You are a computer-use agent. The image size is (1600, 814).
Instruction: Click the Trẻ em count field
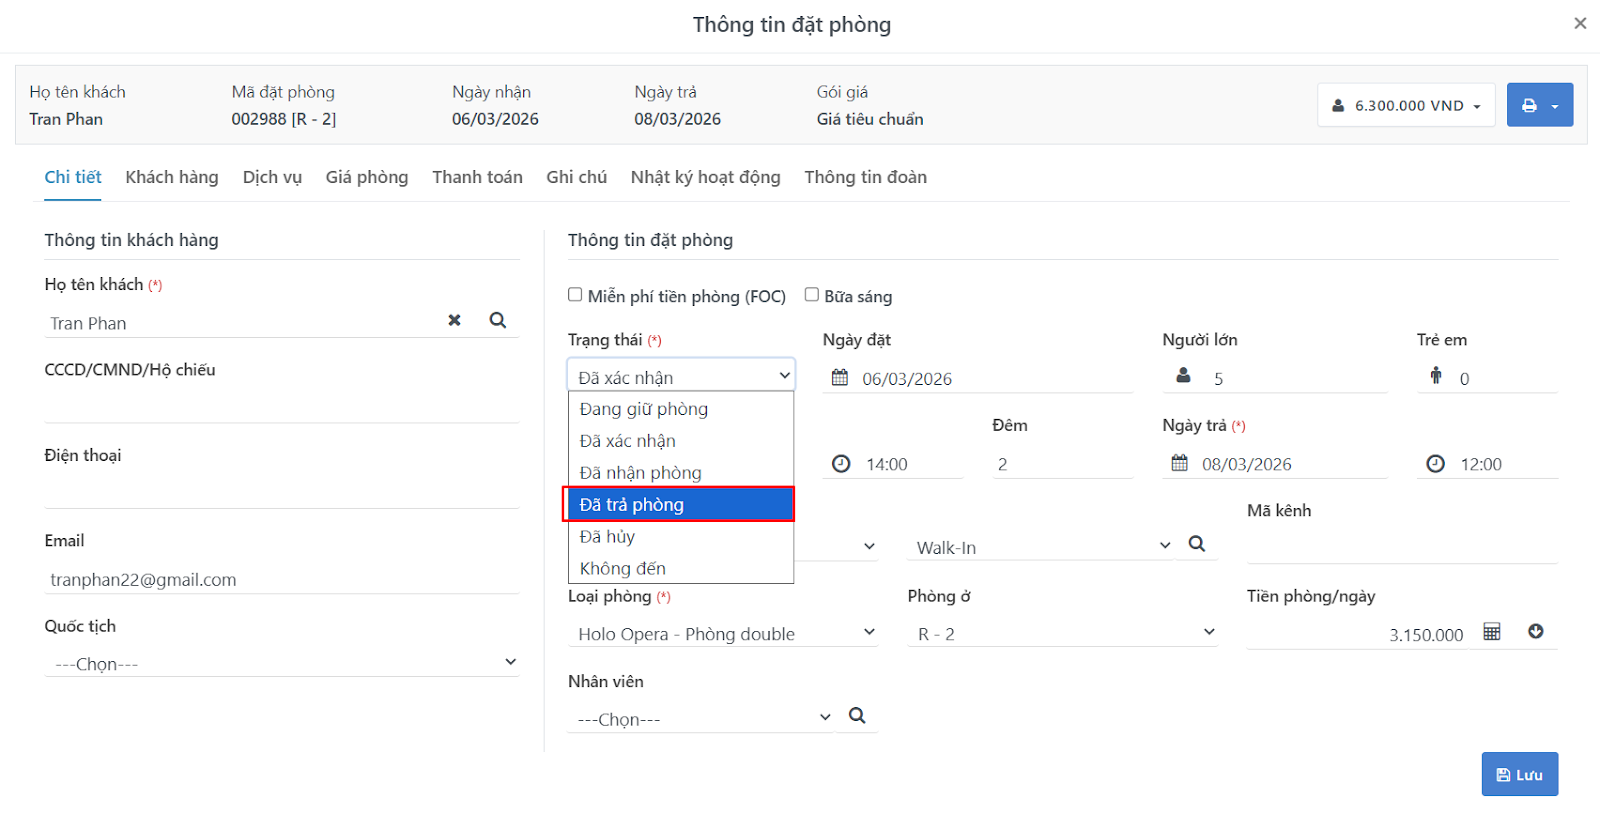[x=1504, y=378]
